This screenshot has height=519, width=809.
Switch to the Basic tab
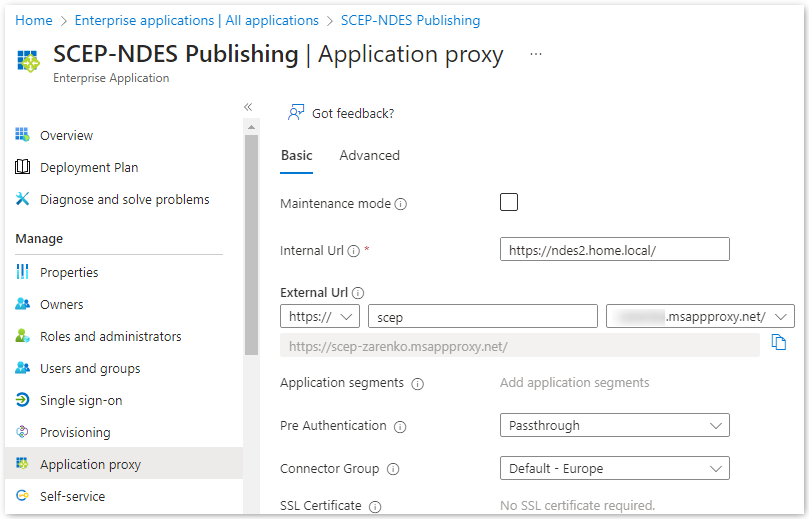297,156
